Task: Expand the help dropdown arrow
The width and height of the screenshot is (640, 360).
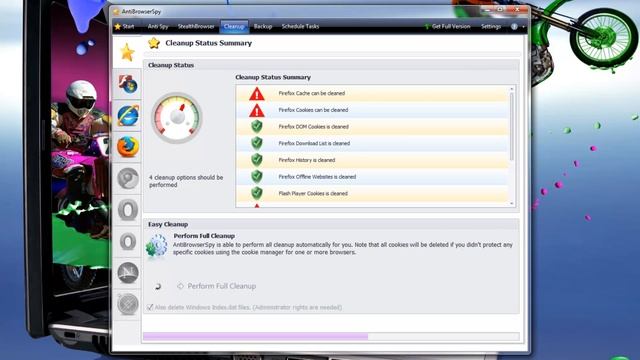Action: [523, 27]
